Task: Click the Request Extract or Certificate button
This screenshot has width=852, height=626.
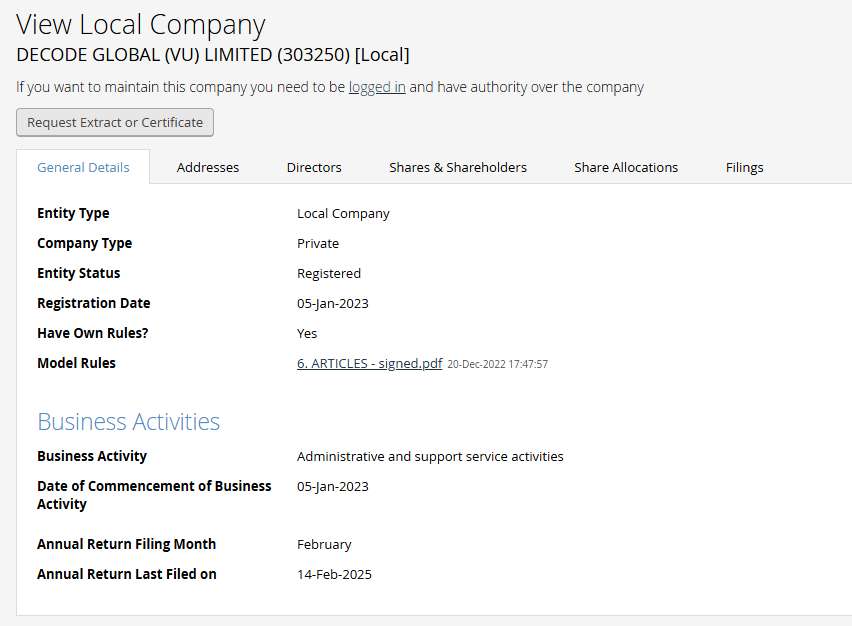Action: point(115,122)
